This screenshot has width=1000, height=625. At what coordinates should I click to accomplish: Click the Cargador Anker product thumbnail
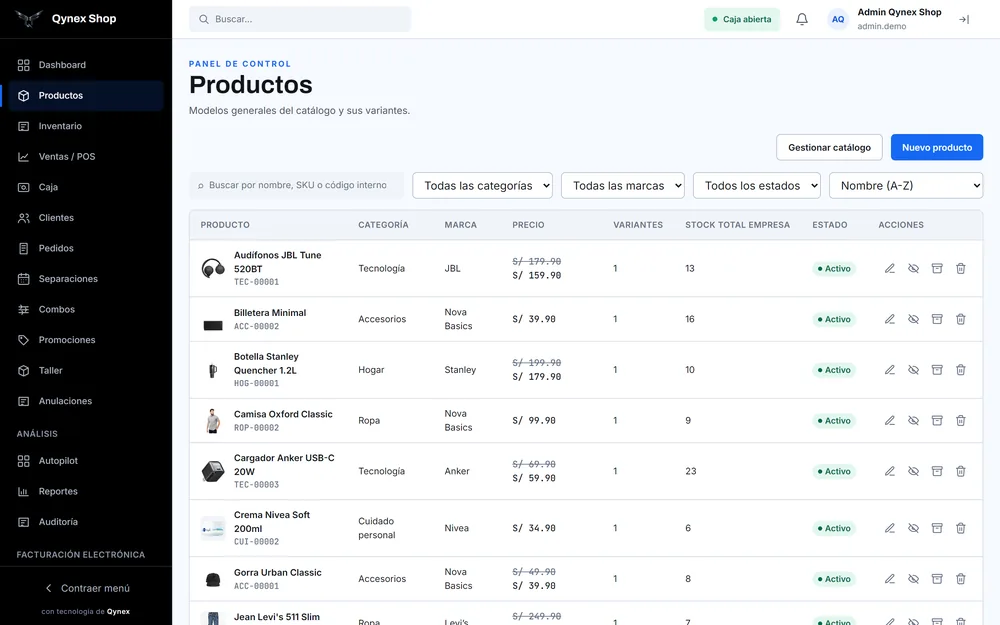pos(213,471)
